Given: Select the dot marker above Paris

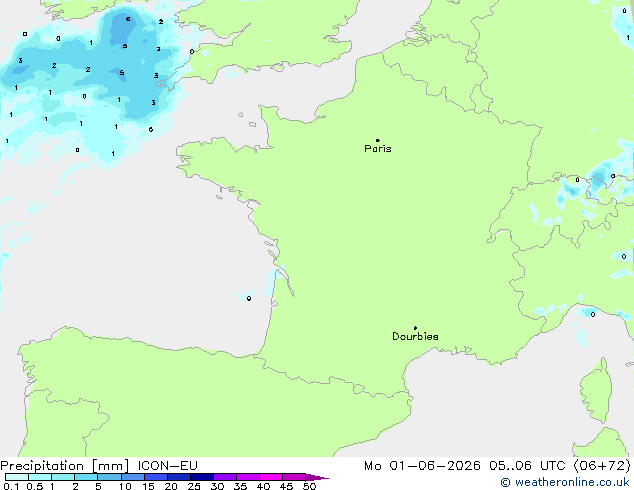Looking at the screenshot, I should pos(378,140).
